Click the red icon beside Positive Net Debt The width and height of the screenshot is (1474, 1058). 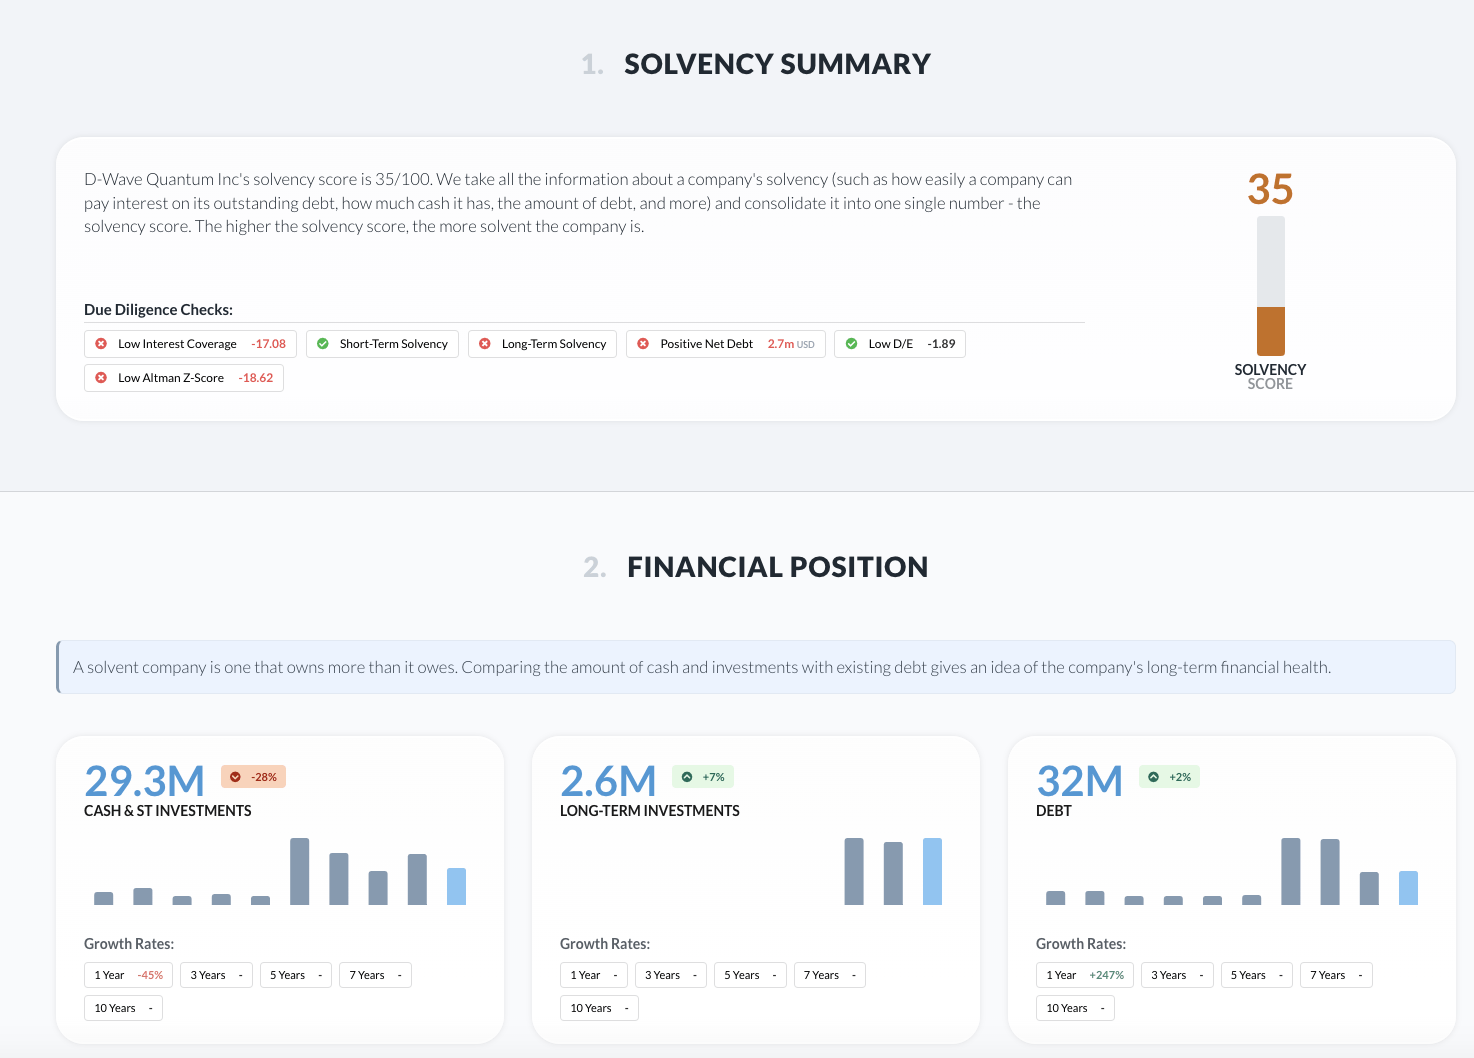coord(643,343)
